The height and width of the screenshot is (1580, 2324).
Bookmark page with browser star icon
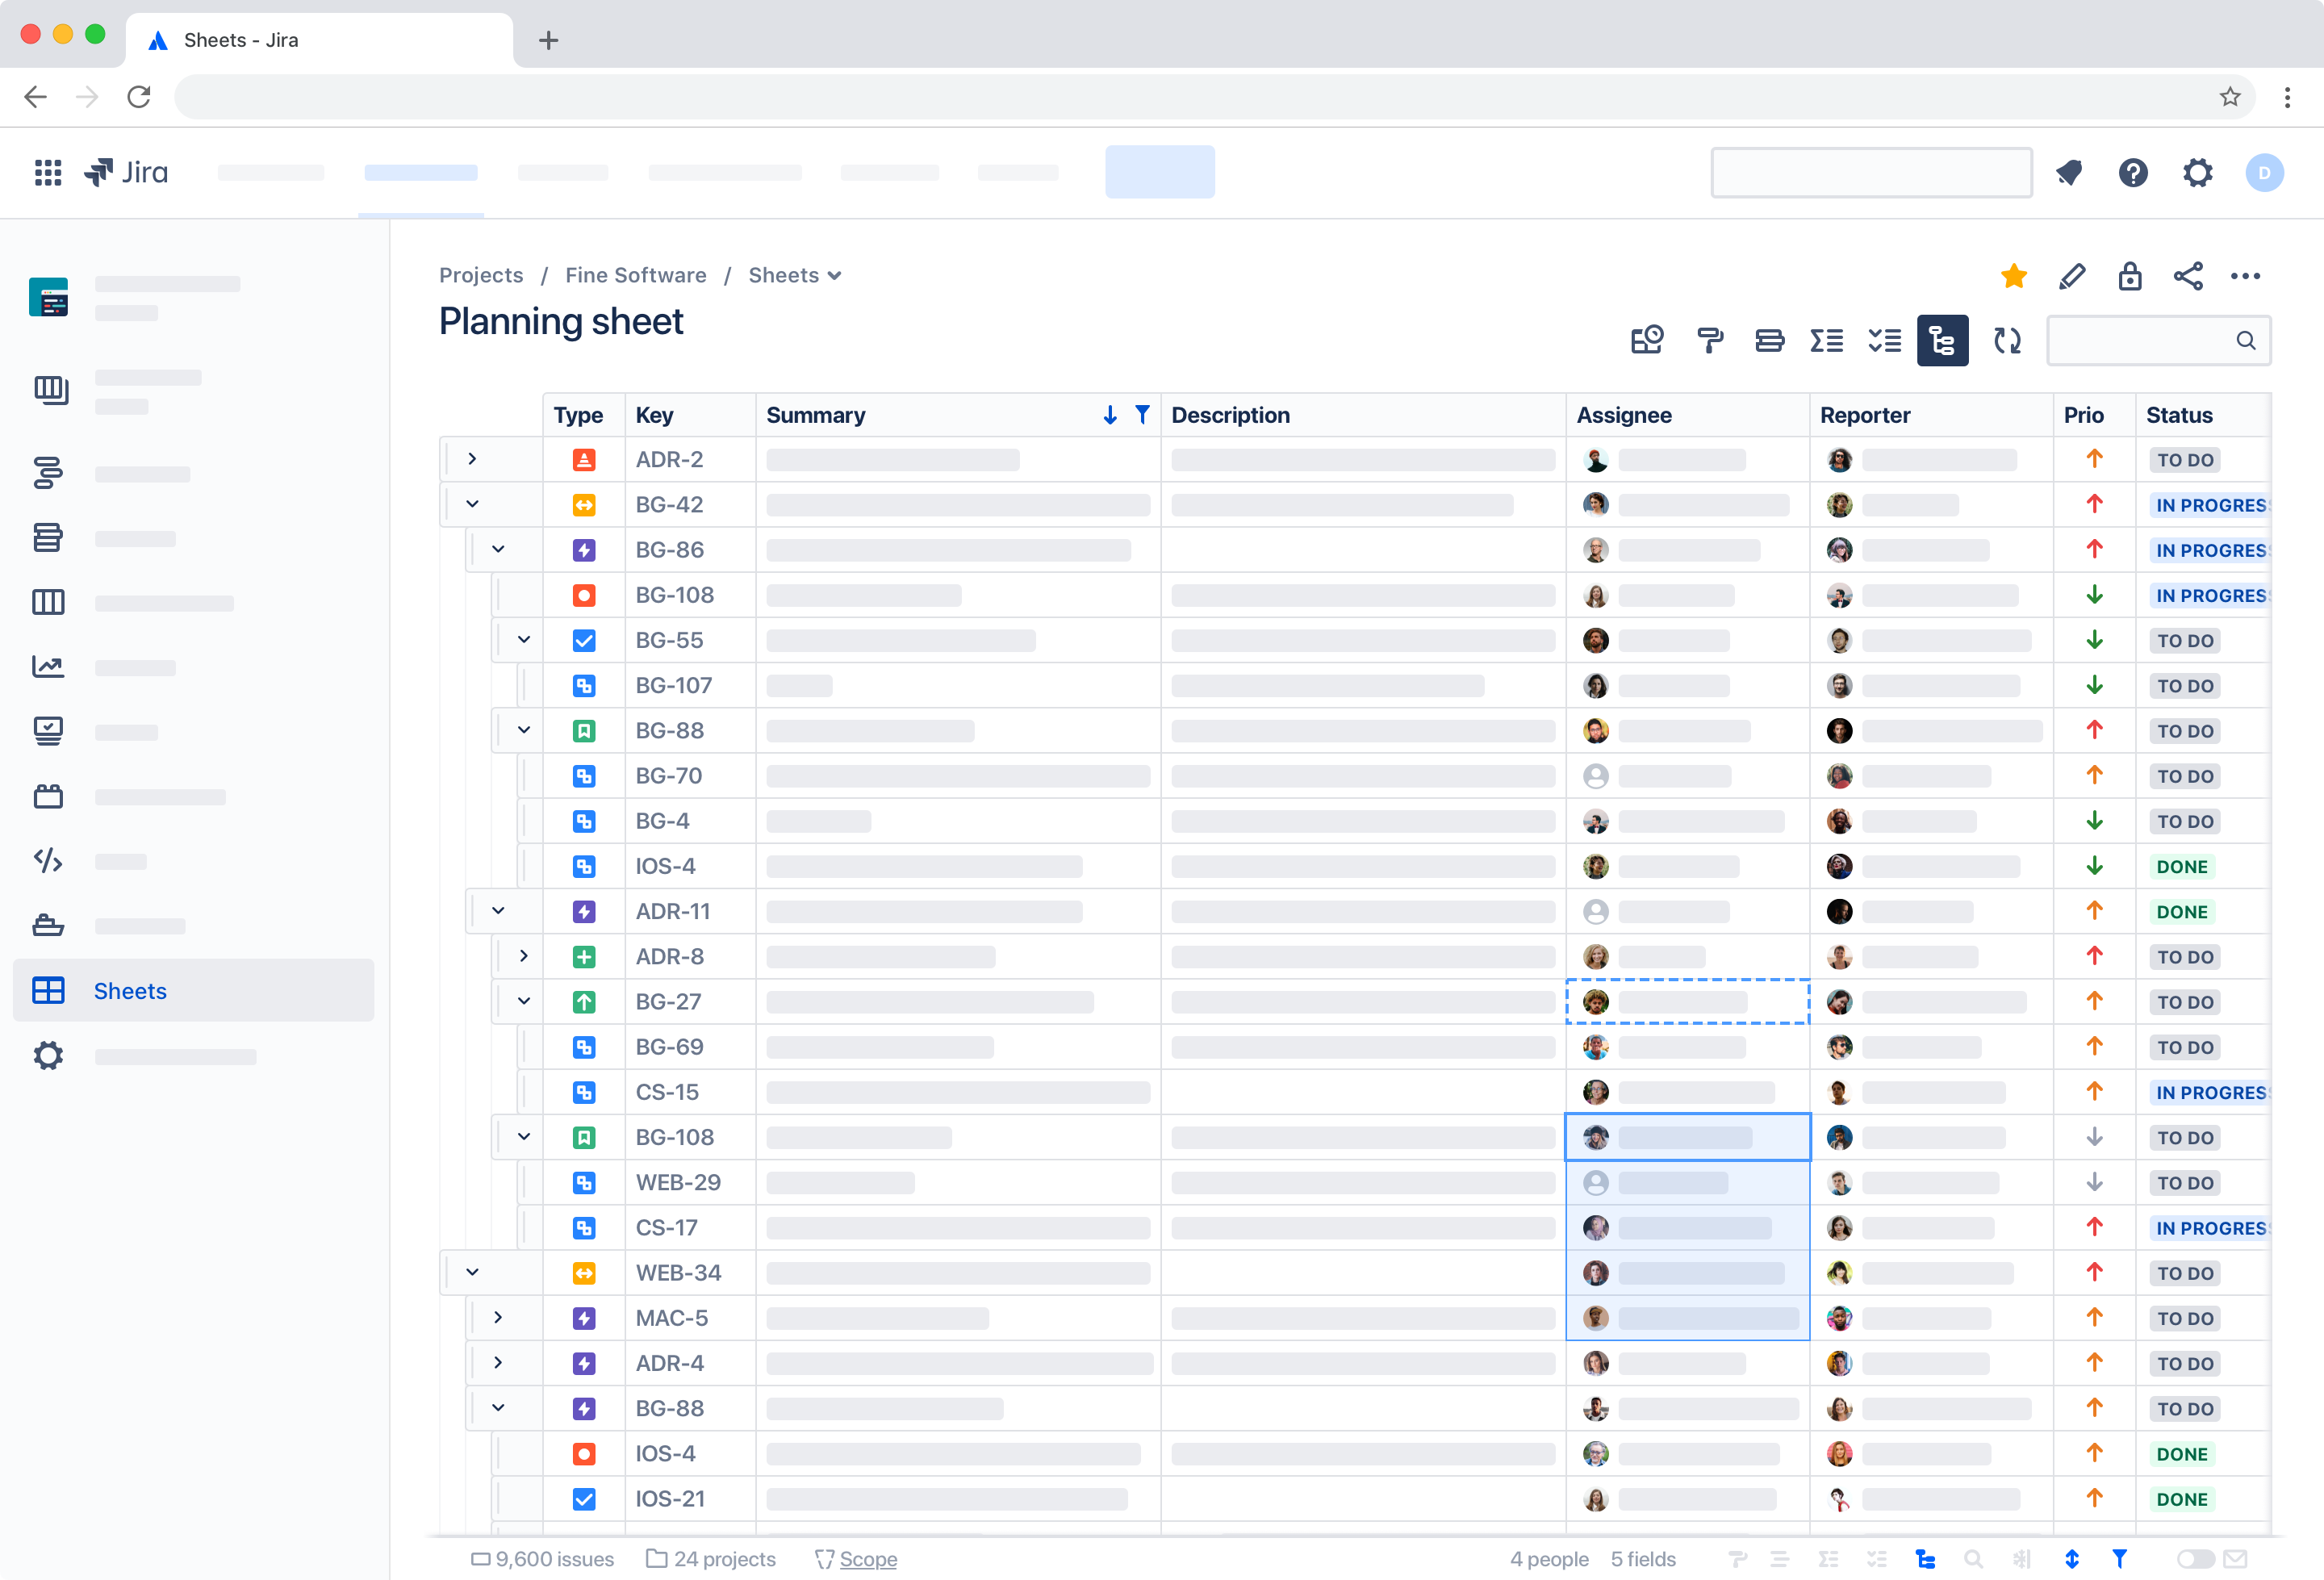click(x=2229, y=97)
